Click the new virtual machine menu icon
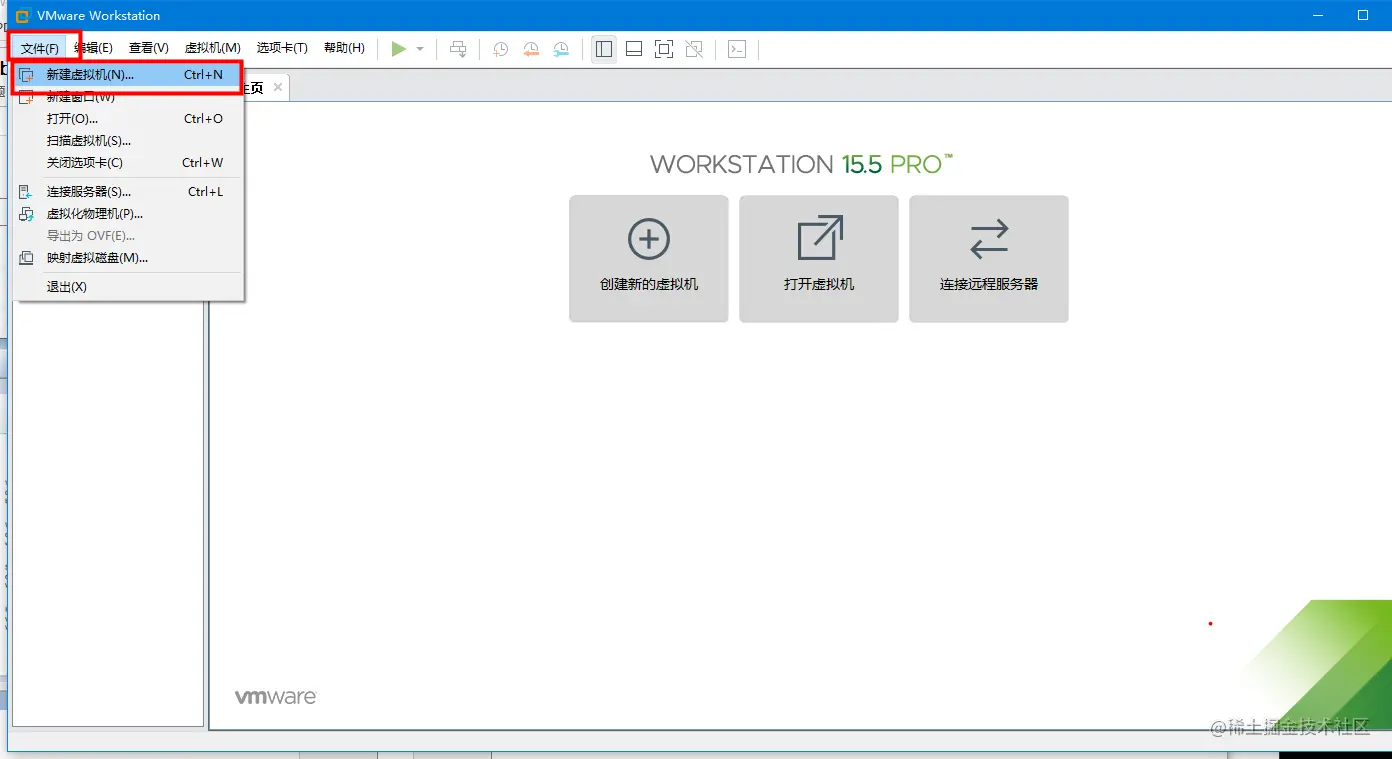The width and height of the screenshot is (1392, 759). [x=26, y=75]
